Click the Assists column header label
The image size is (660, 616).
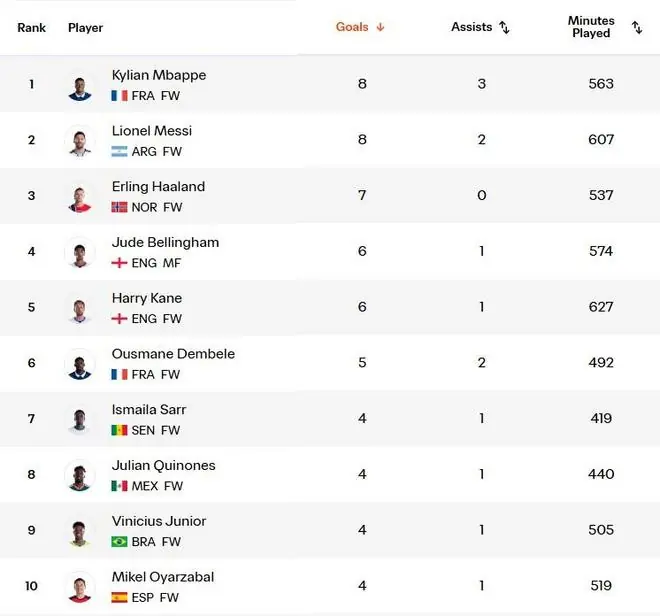click(471, 27)
